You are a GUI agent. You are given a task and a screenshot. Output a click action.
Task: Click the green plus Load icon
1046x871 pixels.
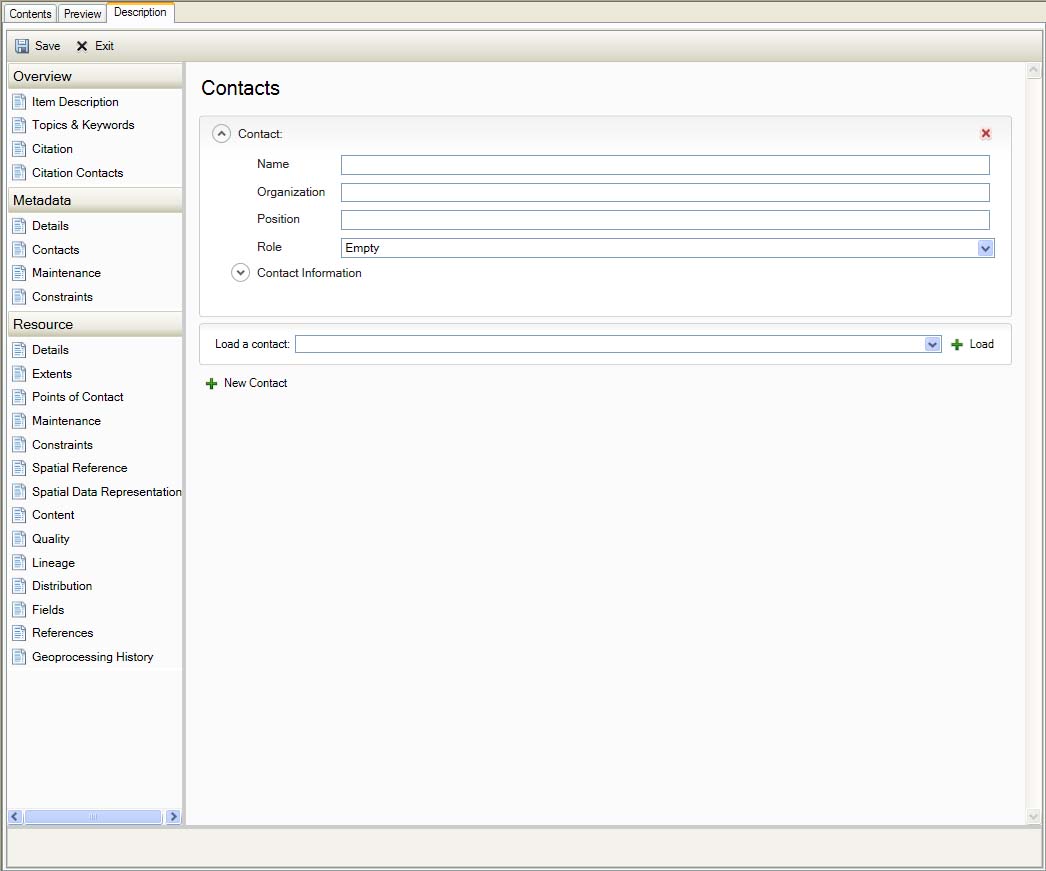957,344
